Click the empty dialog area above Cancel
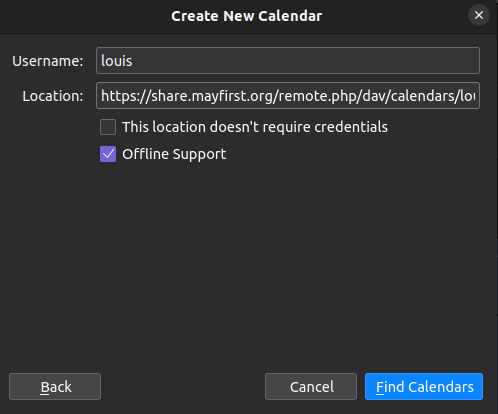The image size is (498, 414). pyautogui.click(x=311, y=267)
